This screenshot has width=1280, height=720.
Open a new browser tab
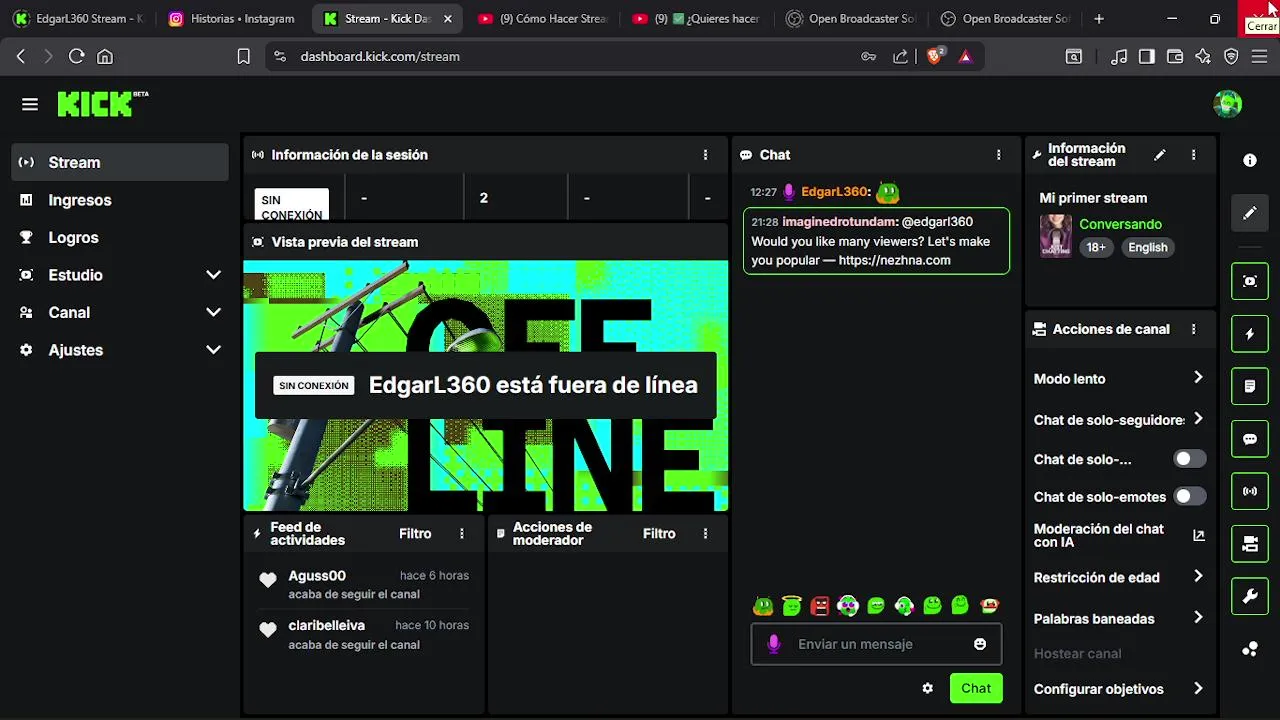click(x=1099, y=18)
